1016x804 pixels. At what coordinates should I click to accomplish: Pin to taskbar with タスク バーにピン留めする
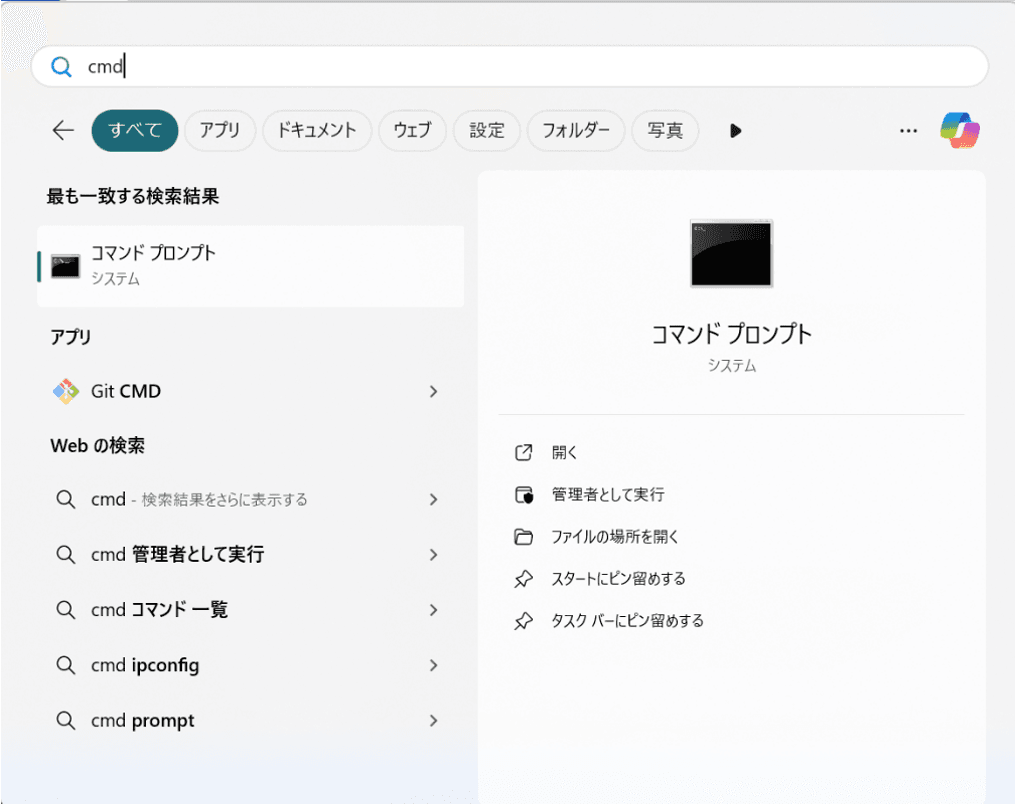(x=627, y=621)
